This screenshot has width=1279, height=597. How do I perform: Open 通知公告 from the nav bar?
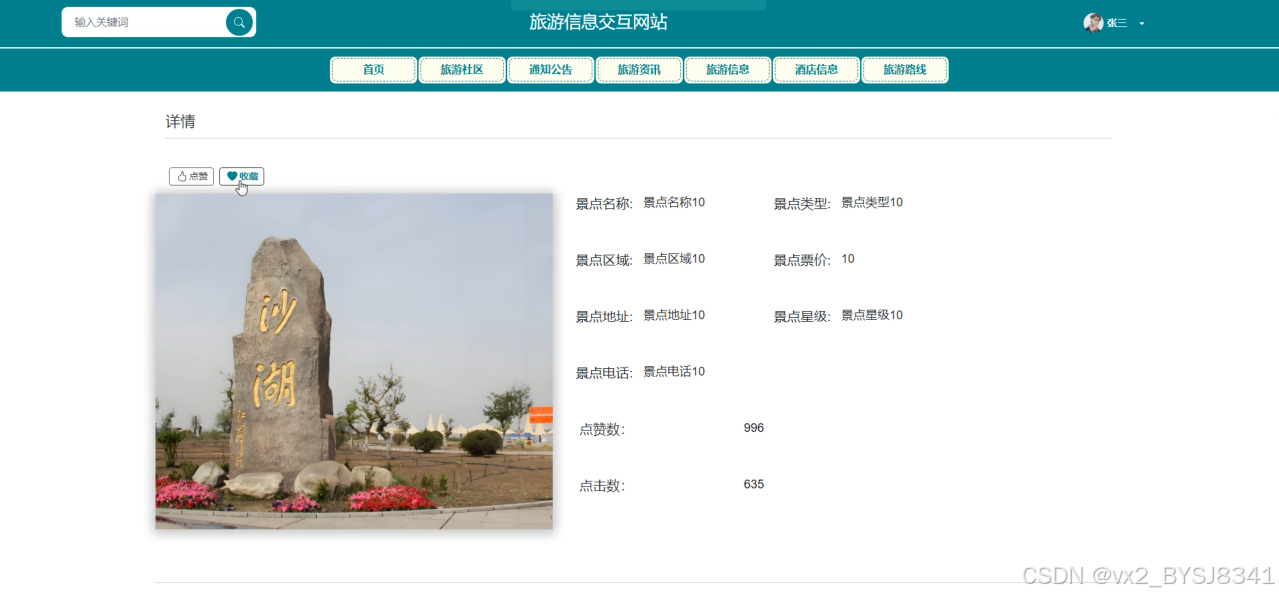(x=550, y=70)
